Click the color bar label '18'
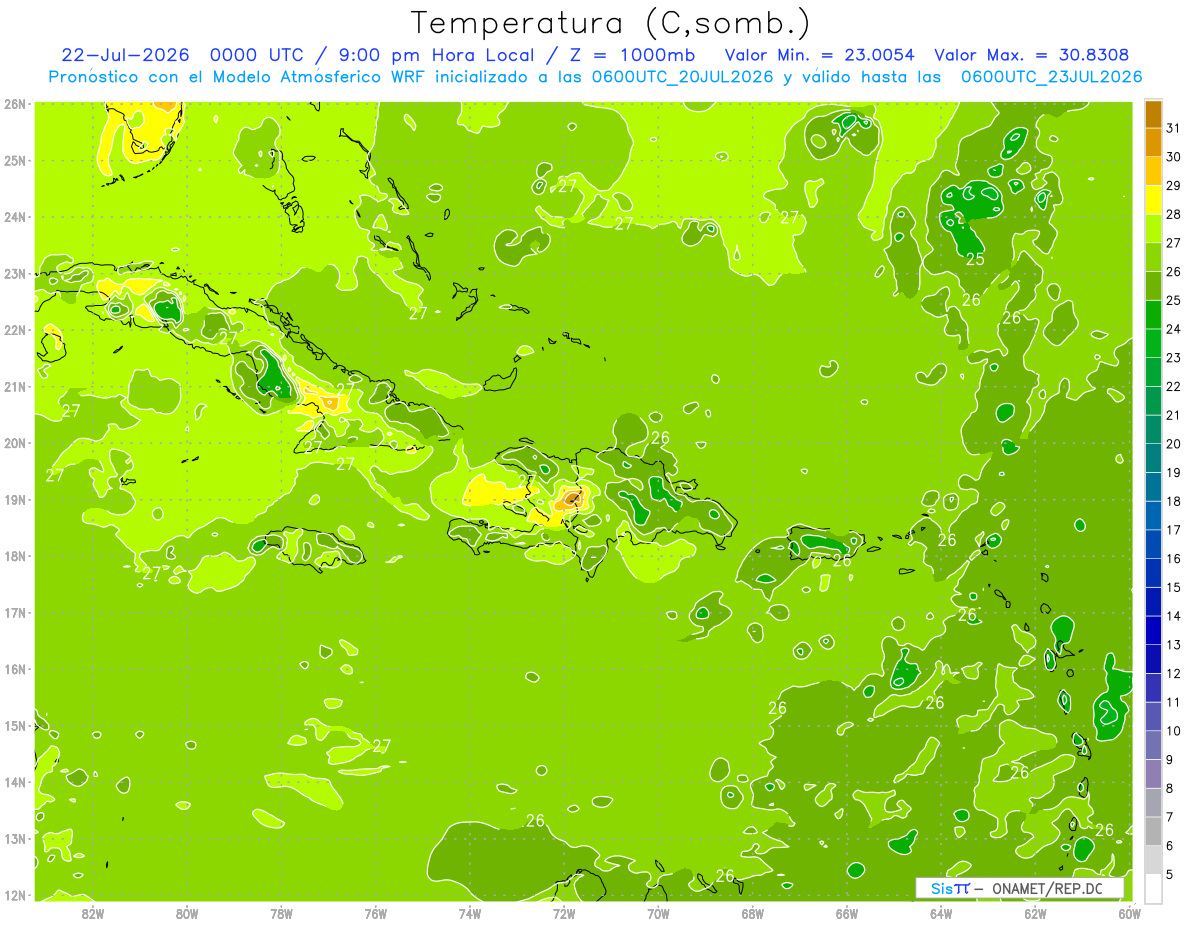 pos(1174,501)
